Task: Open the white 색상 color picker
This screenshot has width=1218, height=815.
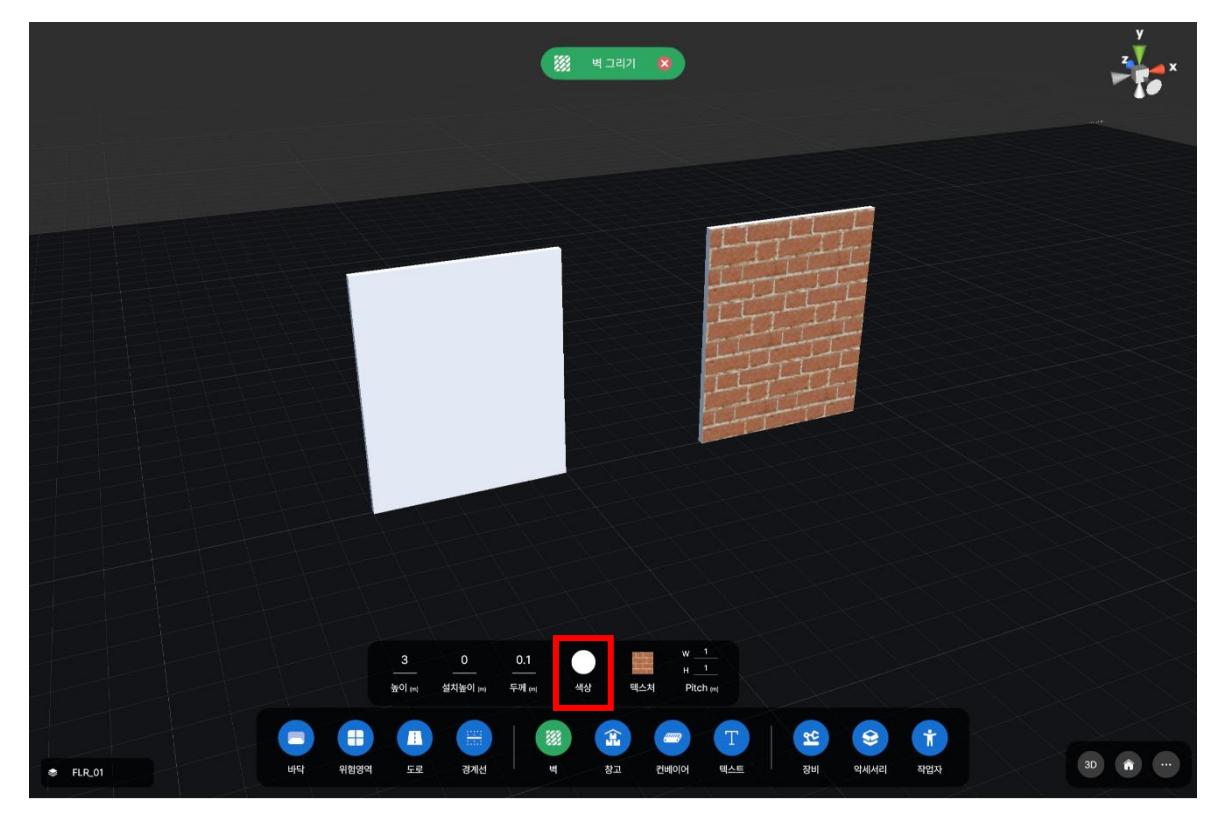Action: coord(583,662)
